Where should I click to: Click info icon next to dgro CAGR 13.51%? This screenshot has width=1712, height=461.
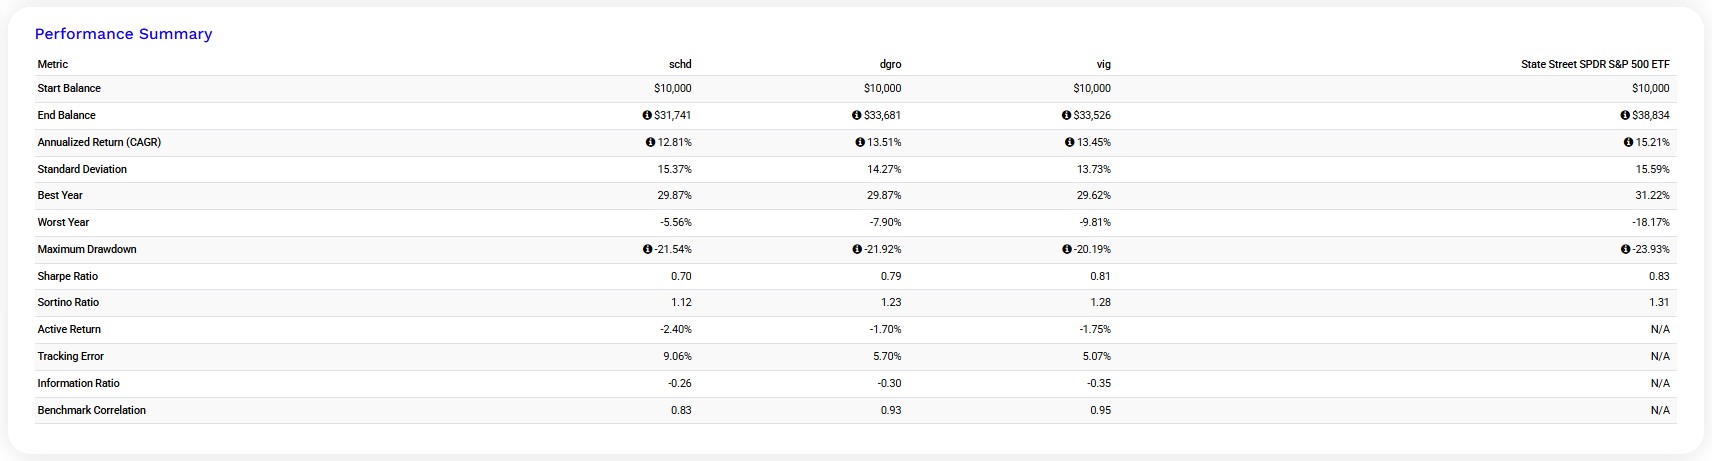coord(860,142)
